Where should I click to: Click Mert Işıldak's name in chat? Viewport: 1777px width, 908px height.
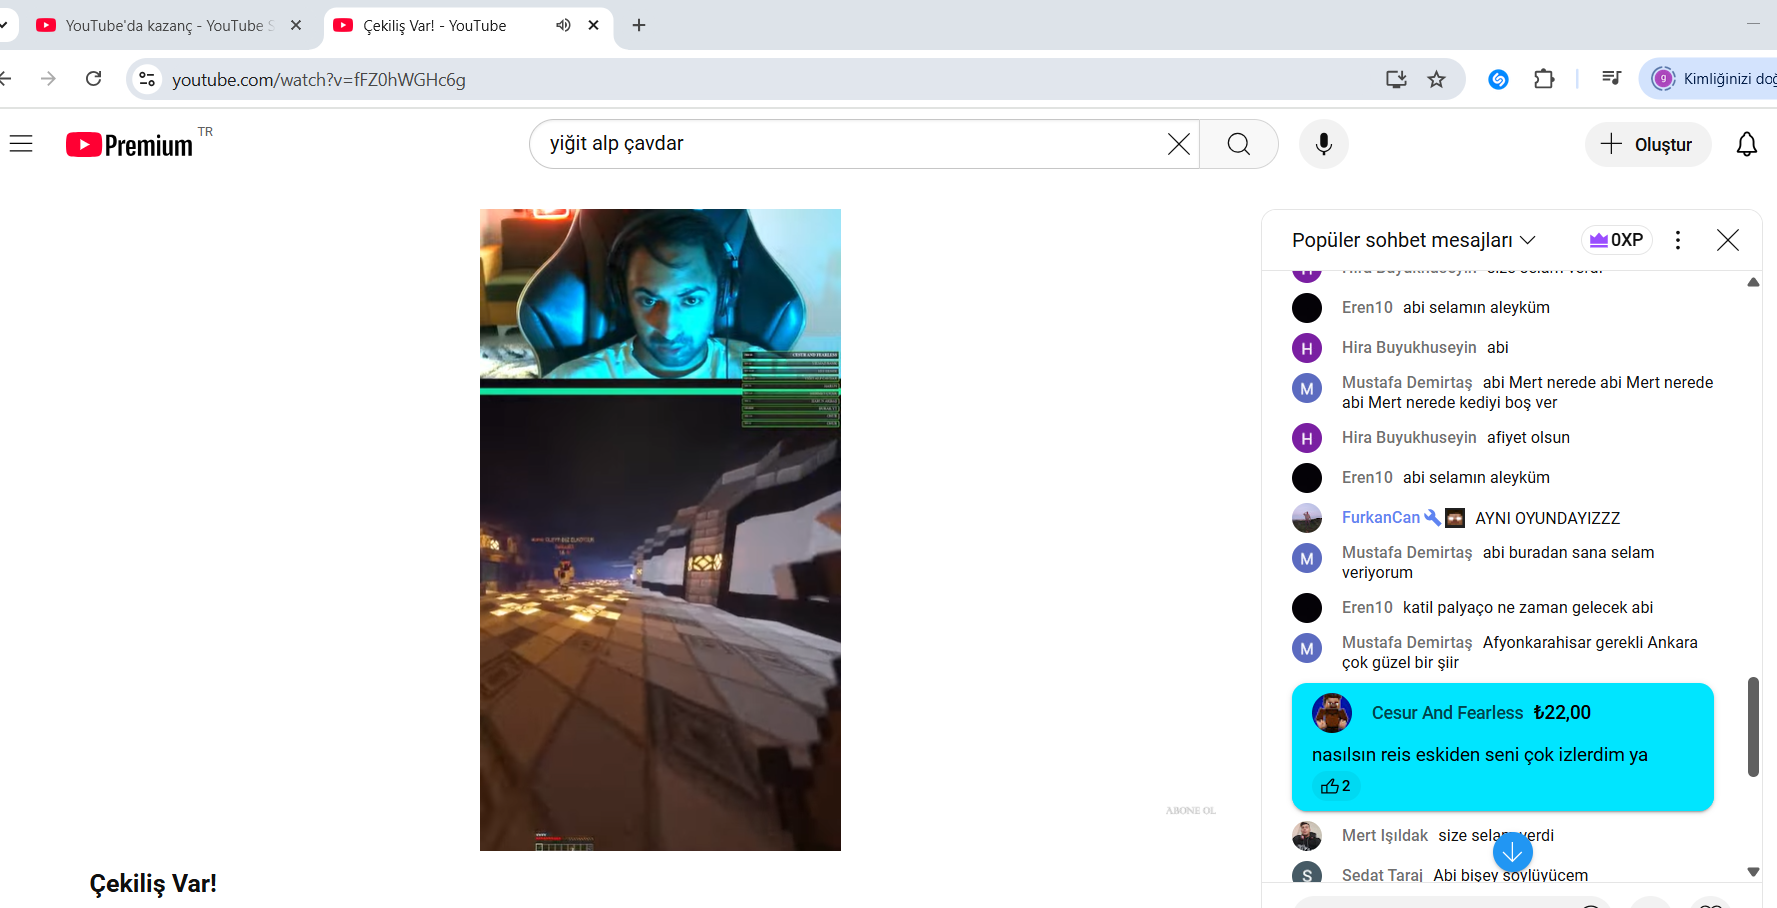pos(1385,836)
